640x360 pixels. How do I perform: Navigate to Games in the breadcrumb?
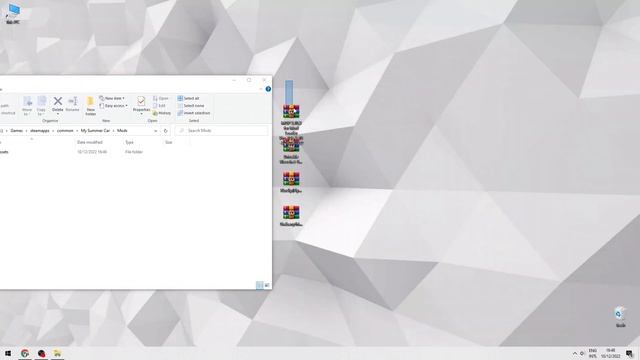point(16,131)
